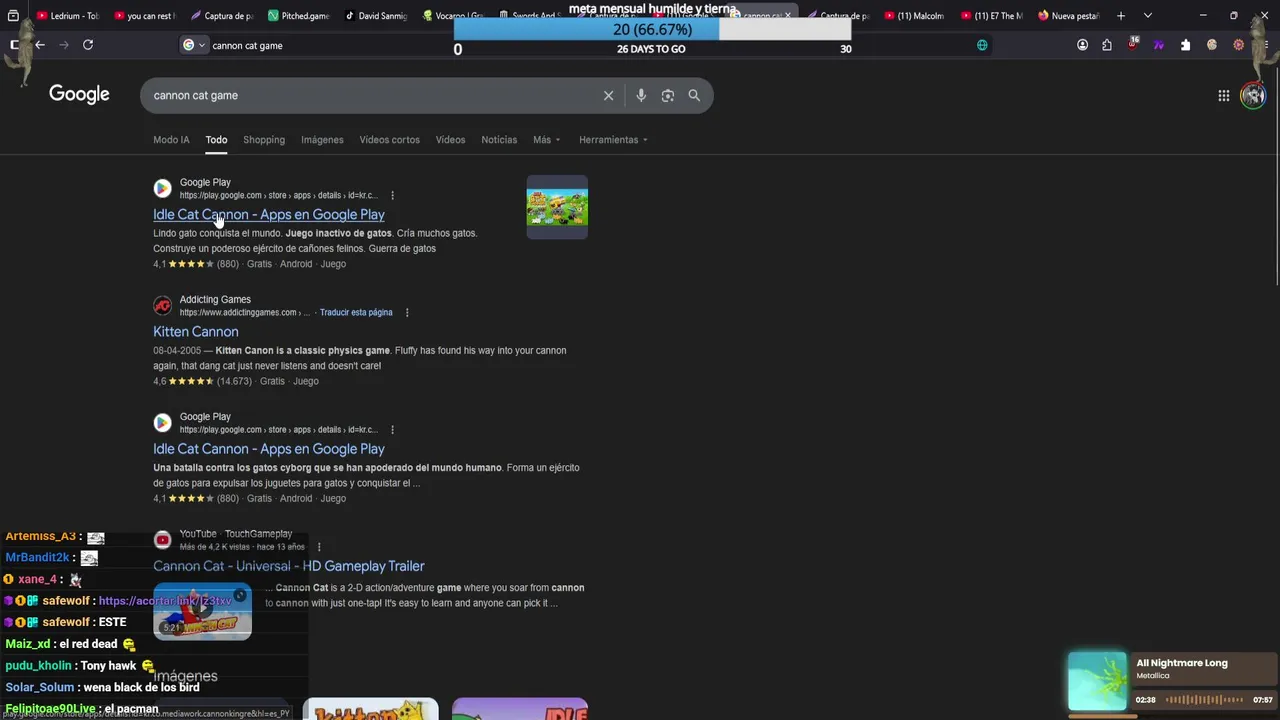The width and height of the screenshot is (1280, 720).
Task: Click the Google Play favicon of first result
Action: point(162,188)
